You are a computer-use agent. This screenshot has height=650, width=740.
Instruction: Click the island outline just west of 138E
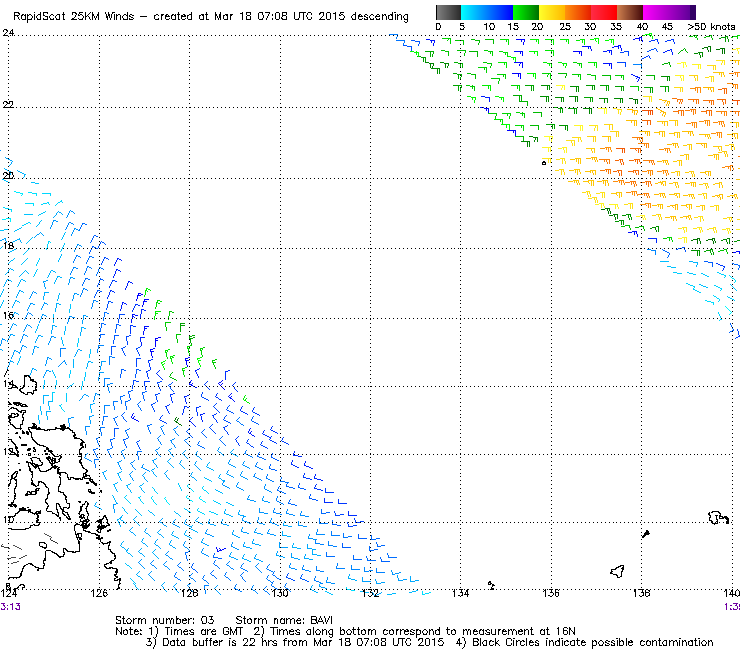(x=617, y=572)
